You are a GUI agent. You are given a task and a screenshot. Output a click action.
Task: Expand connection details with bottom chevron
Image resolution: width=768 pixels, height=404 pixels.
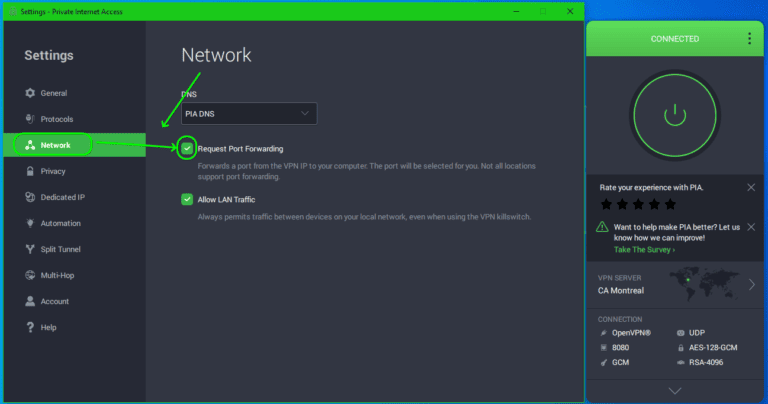(675, 390)
